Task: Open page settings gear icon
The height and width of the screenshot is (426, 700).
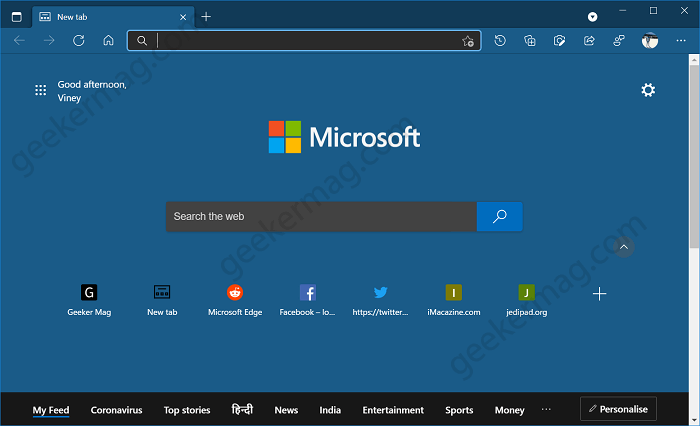Action: [x=648, y=90]
